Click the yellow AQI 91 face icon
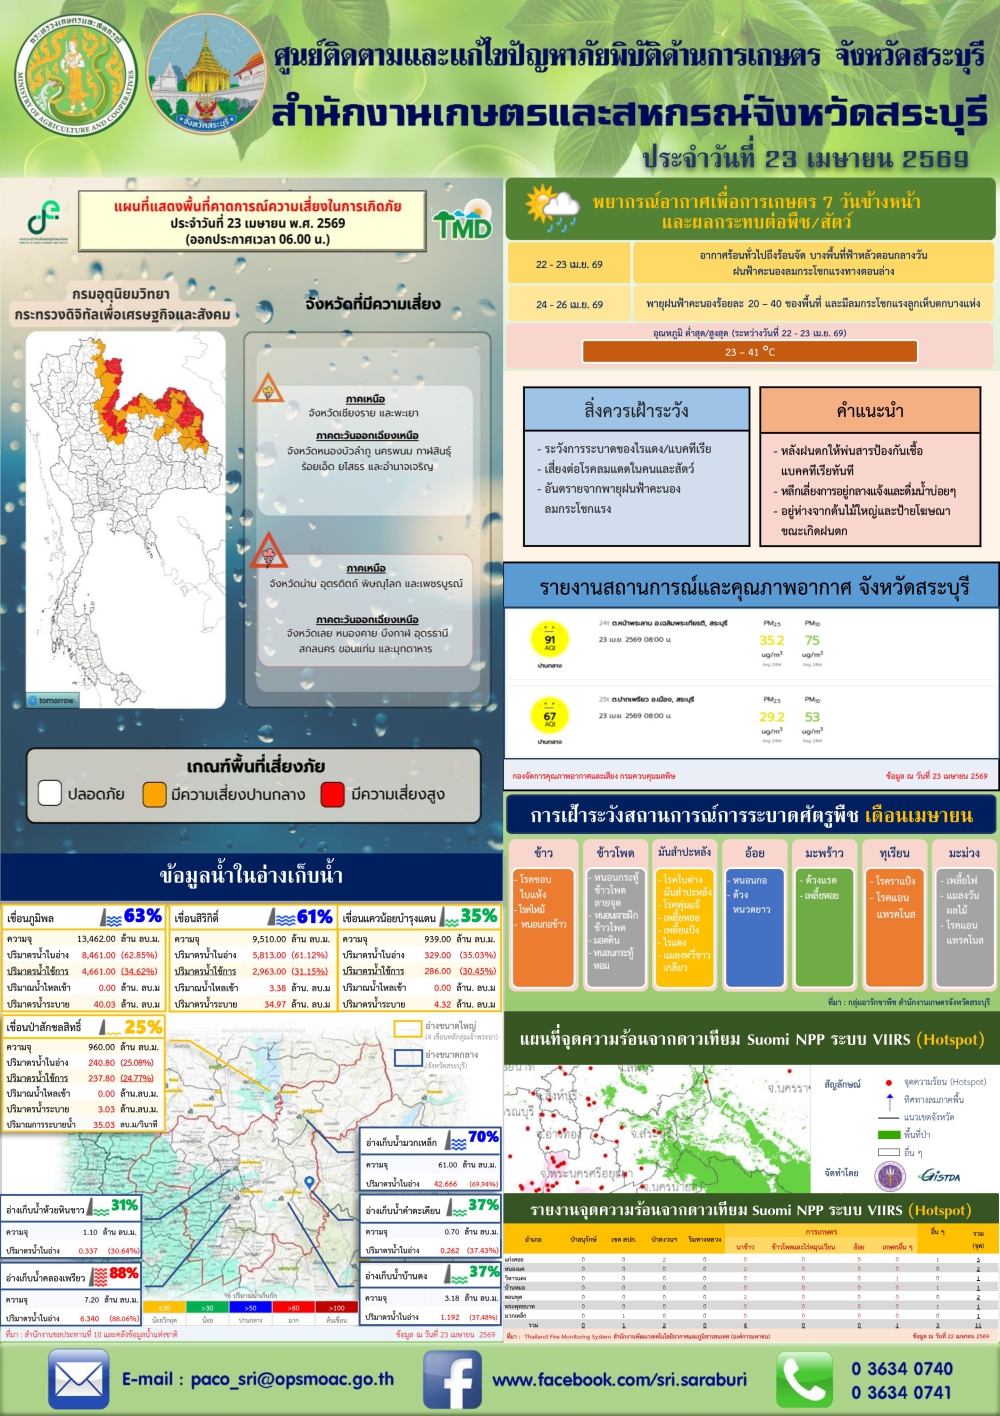The height and width of the screenshot is (1416, 1000). tap(550, 640)
